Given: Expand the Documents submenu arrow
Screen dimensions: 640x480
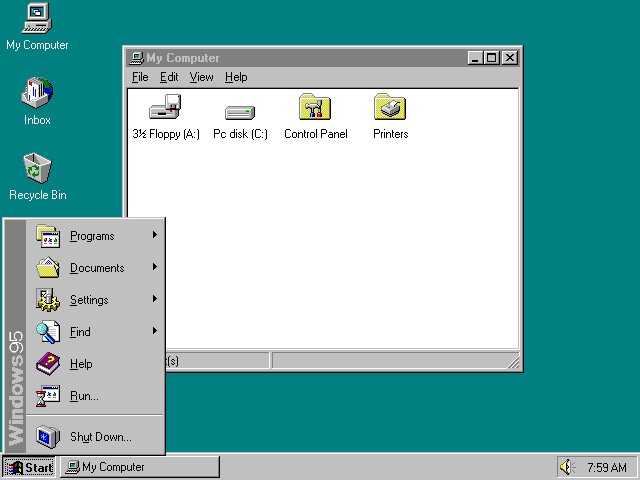Looking at the screenshot, I should (x=155, y=267).
